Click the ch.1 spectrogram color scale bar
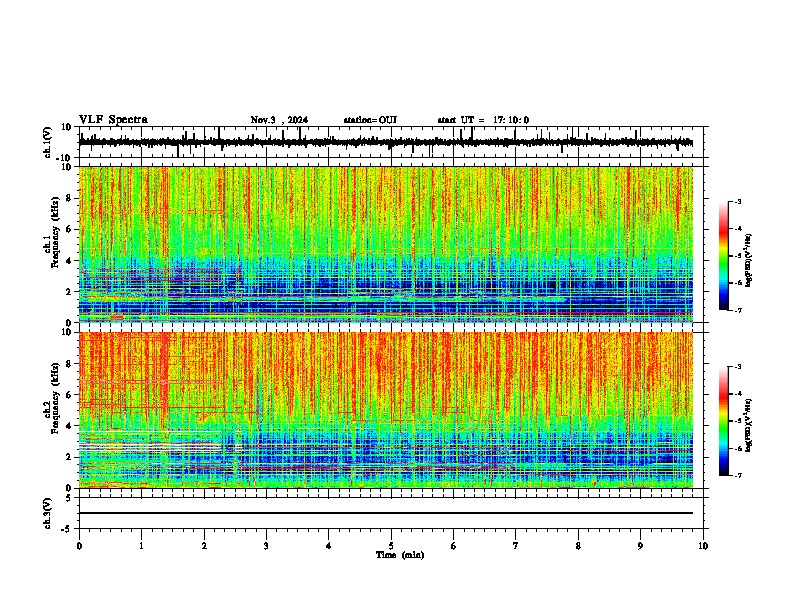The width and height of the screenshot is (792, 612). coord(724,256)
